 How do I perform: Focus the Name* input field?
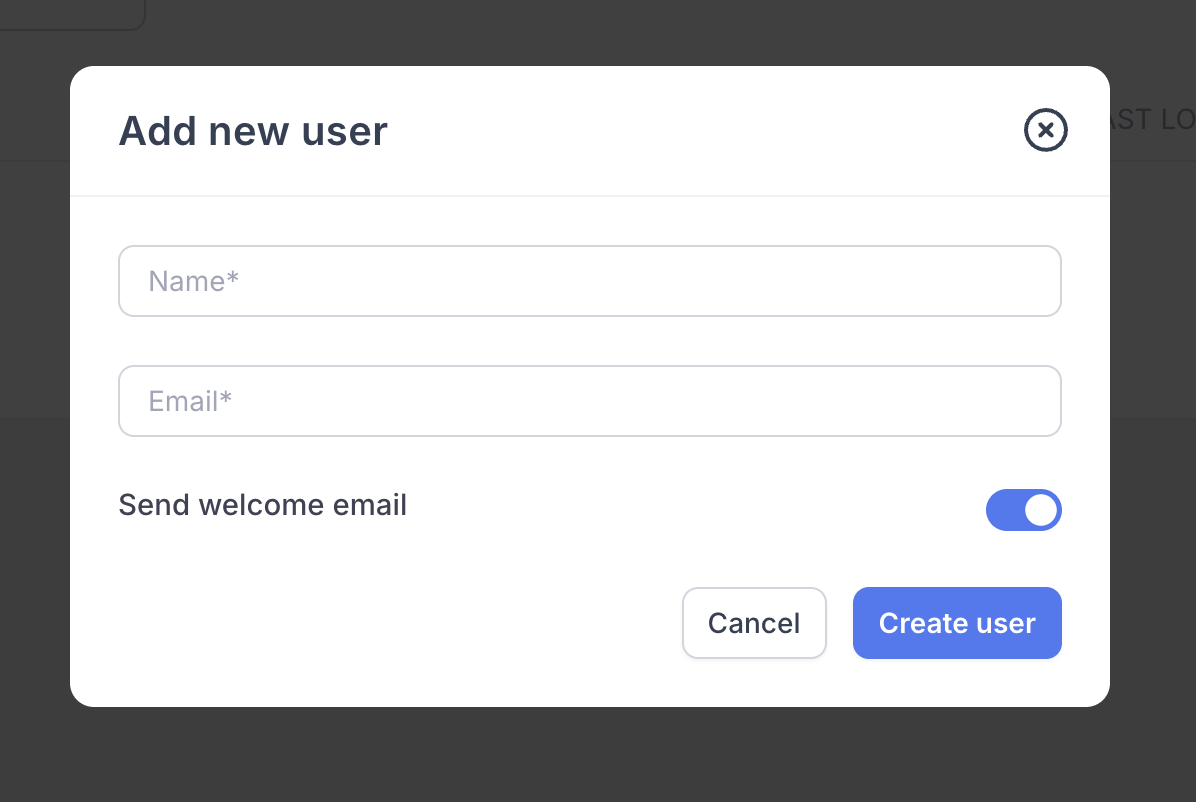pyautogui.click(x=589, y=281)
